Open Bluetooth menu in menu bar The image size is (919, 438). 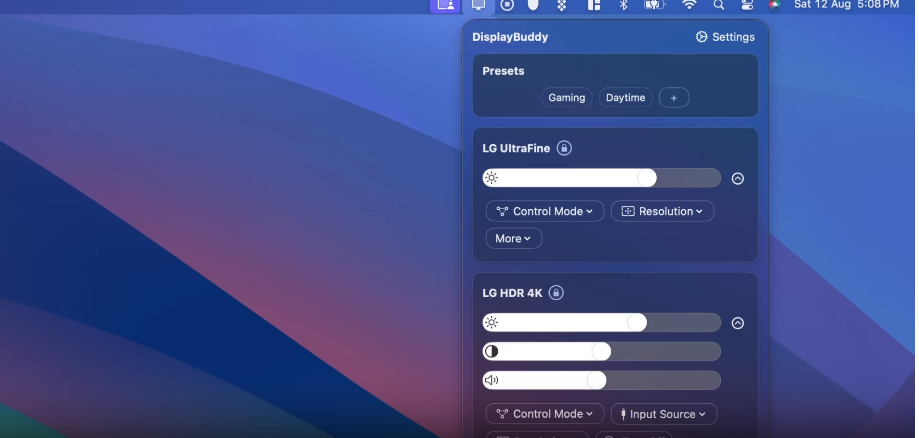624,5
